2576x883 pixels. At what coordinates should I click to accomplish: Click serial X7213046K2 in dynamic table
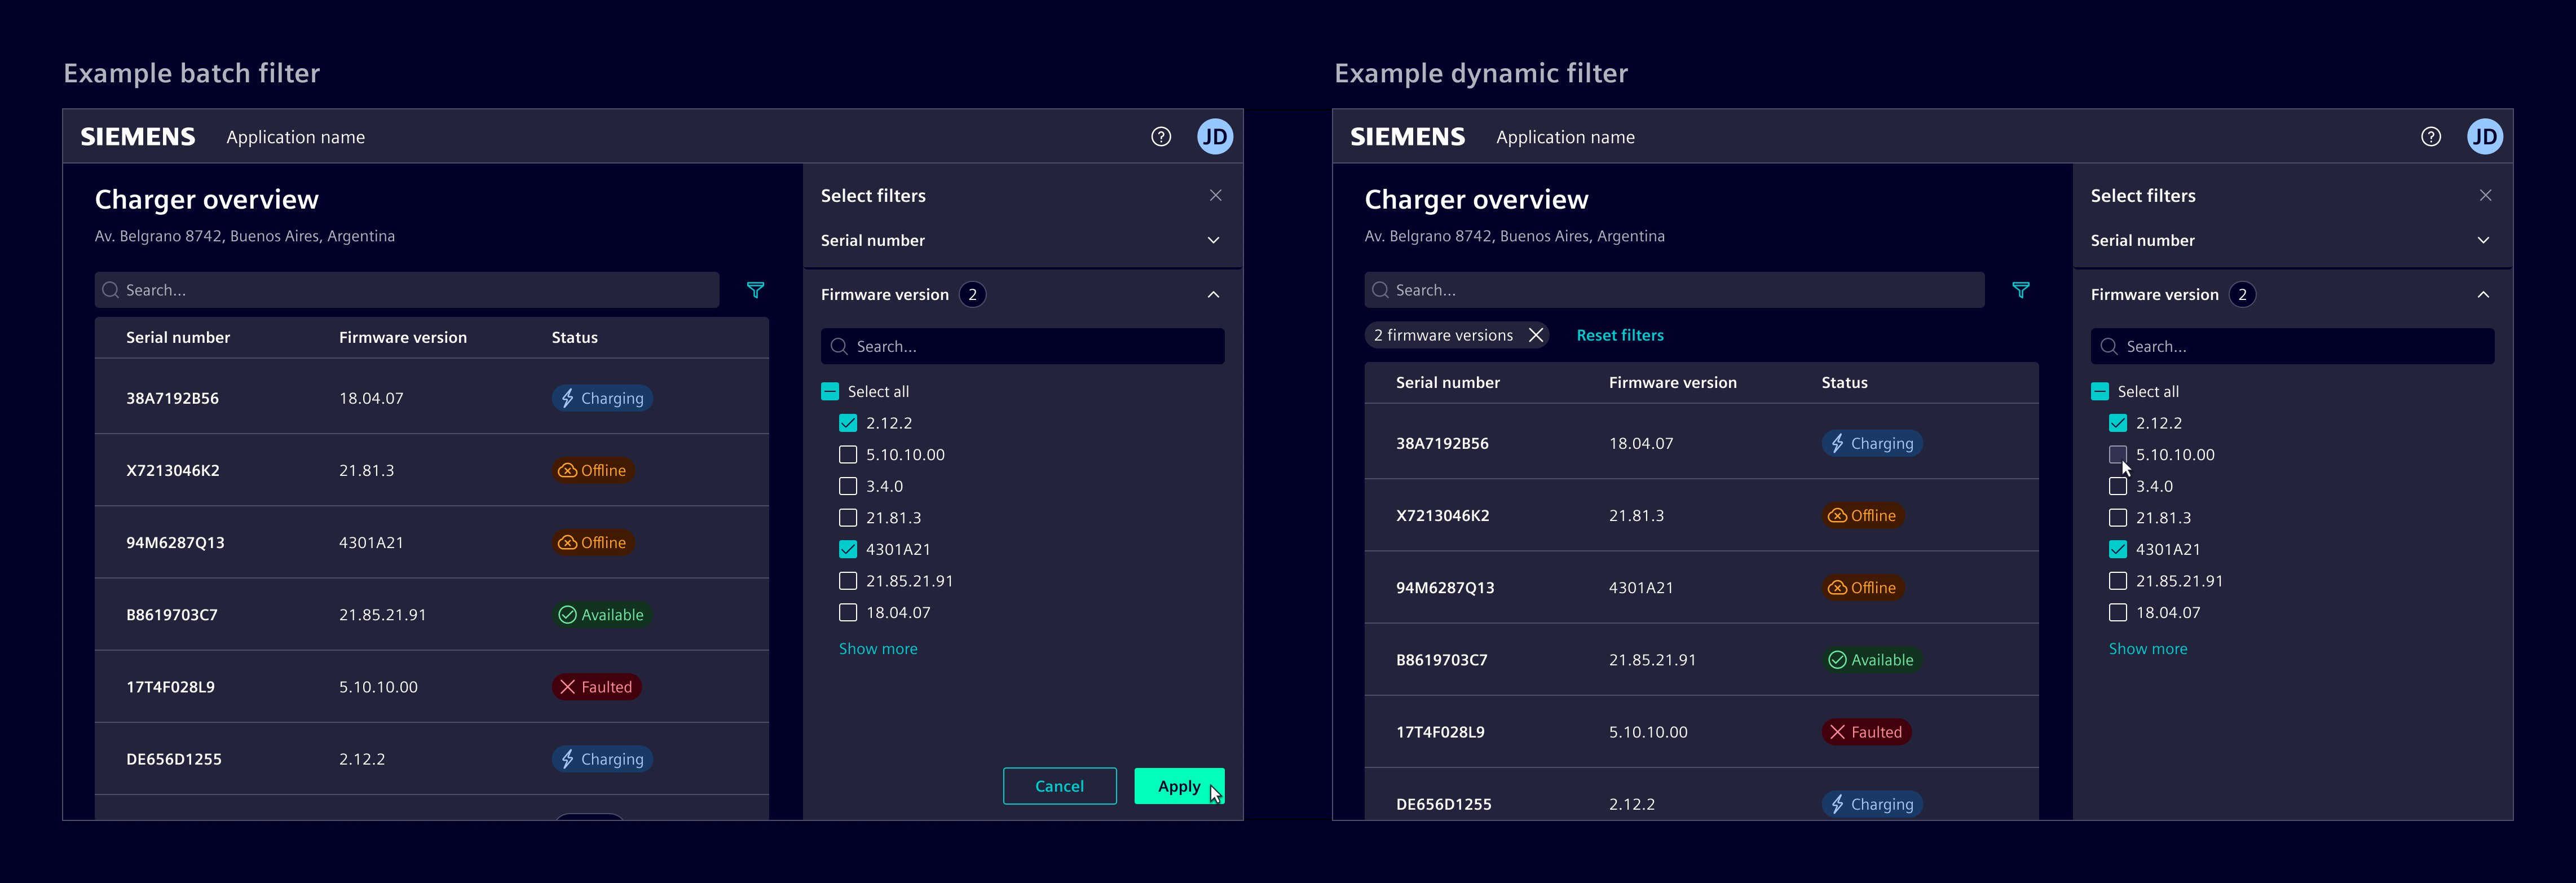click(1442, 516)
